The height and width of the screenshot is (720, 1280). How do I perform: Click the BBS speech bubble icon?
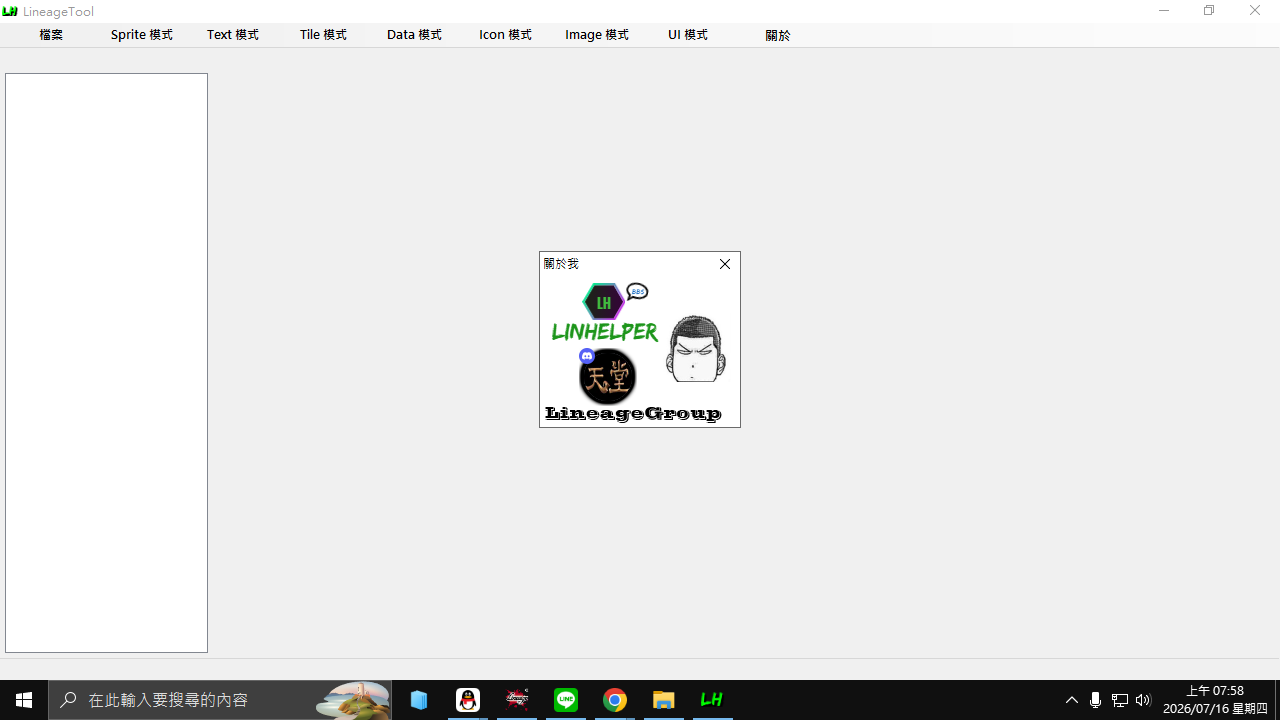(638, 292)
